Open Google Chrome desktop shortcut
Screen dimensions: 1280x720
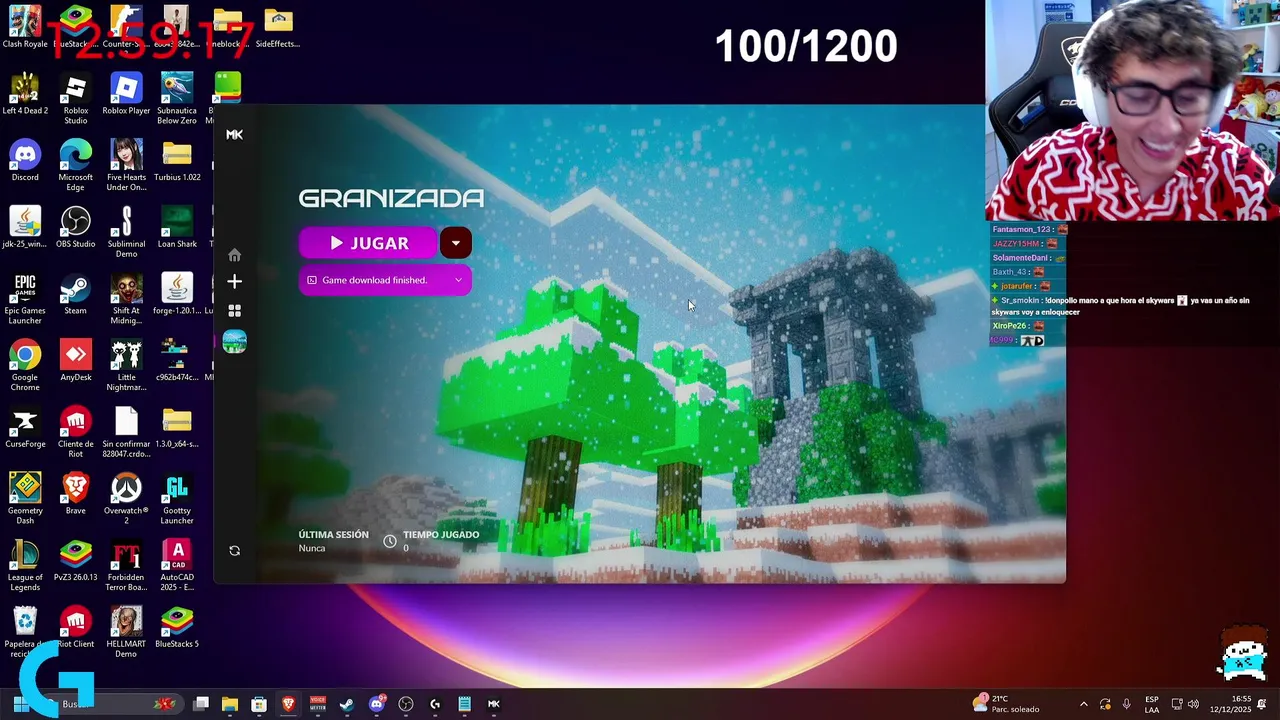25,366
